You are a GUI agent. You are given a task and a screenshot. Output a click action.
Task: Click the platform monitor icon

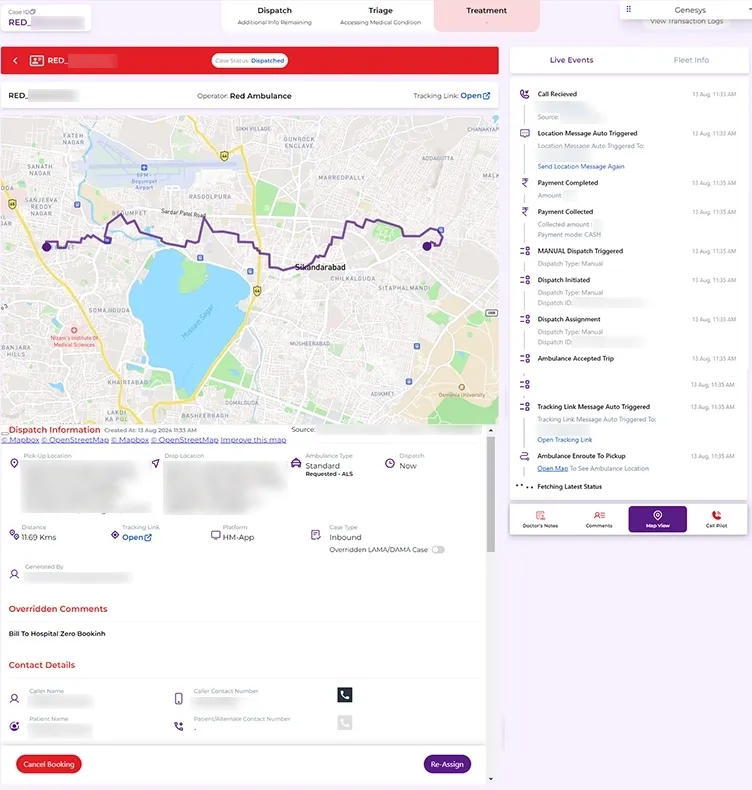[216, 535]
